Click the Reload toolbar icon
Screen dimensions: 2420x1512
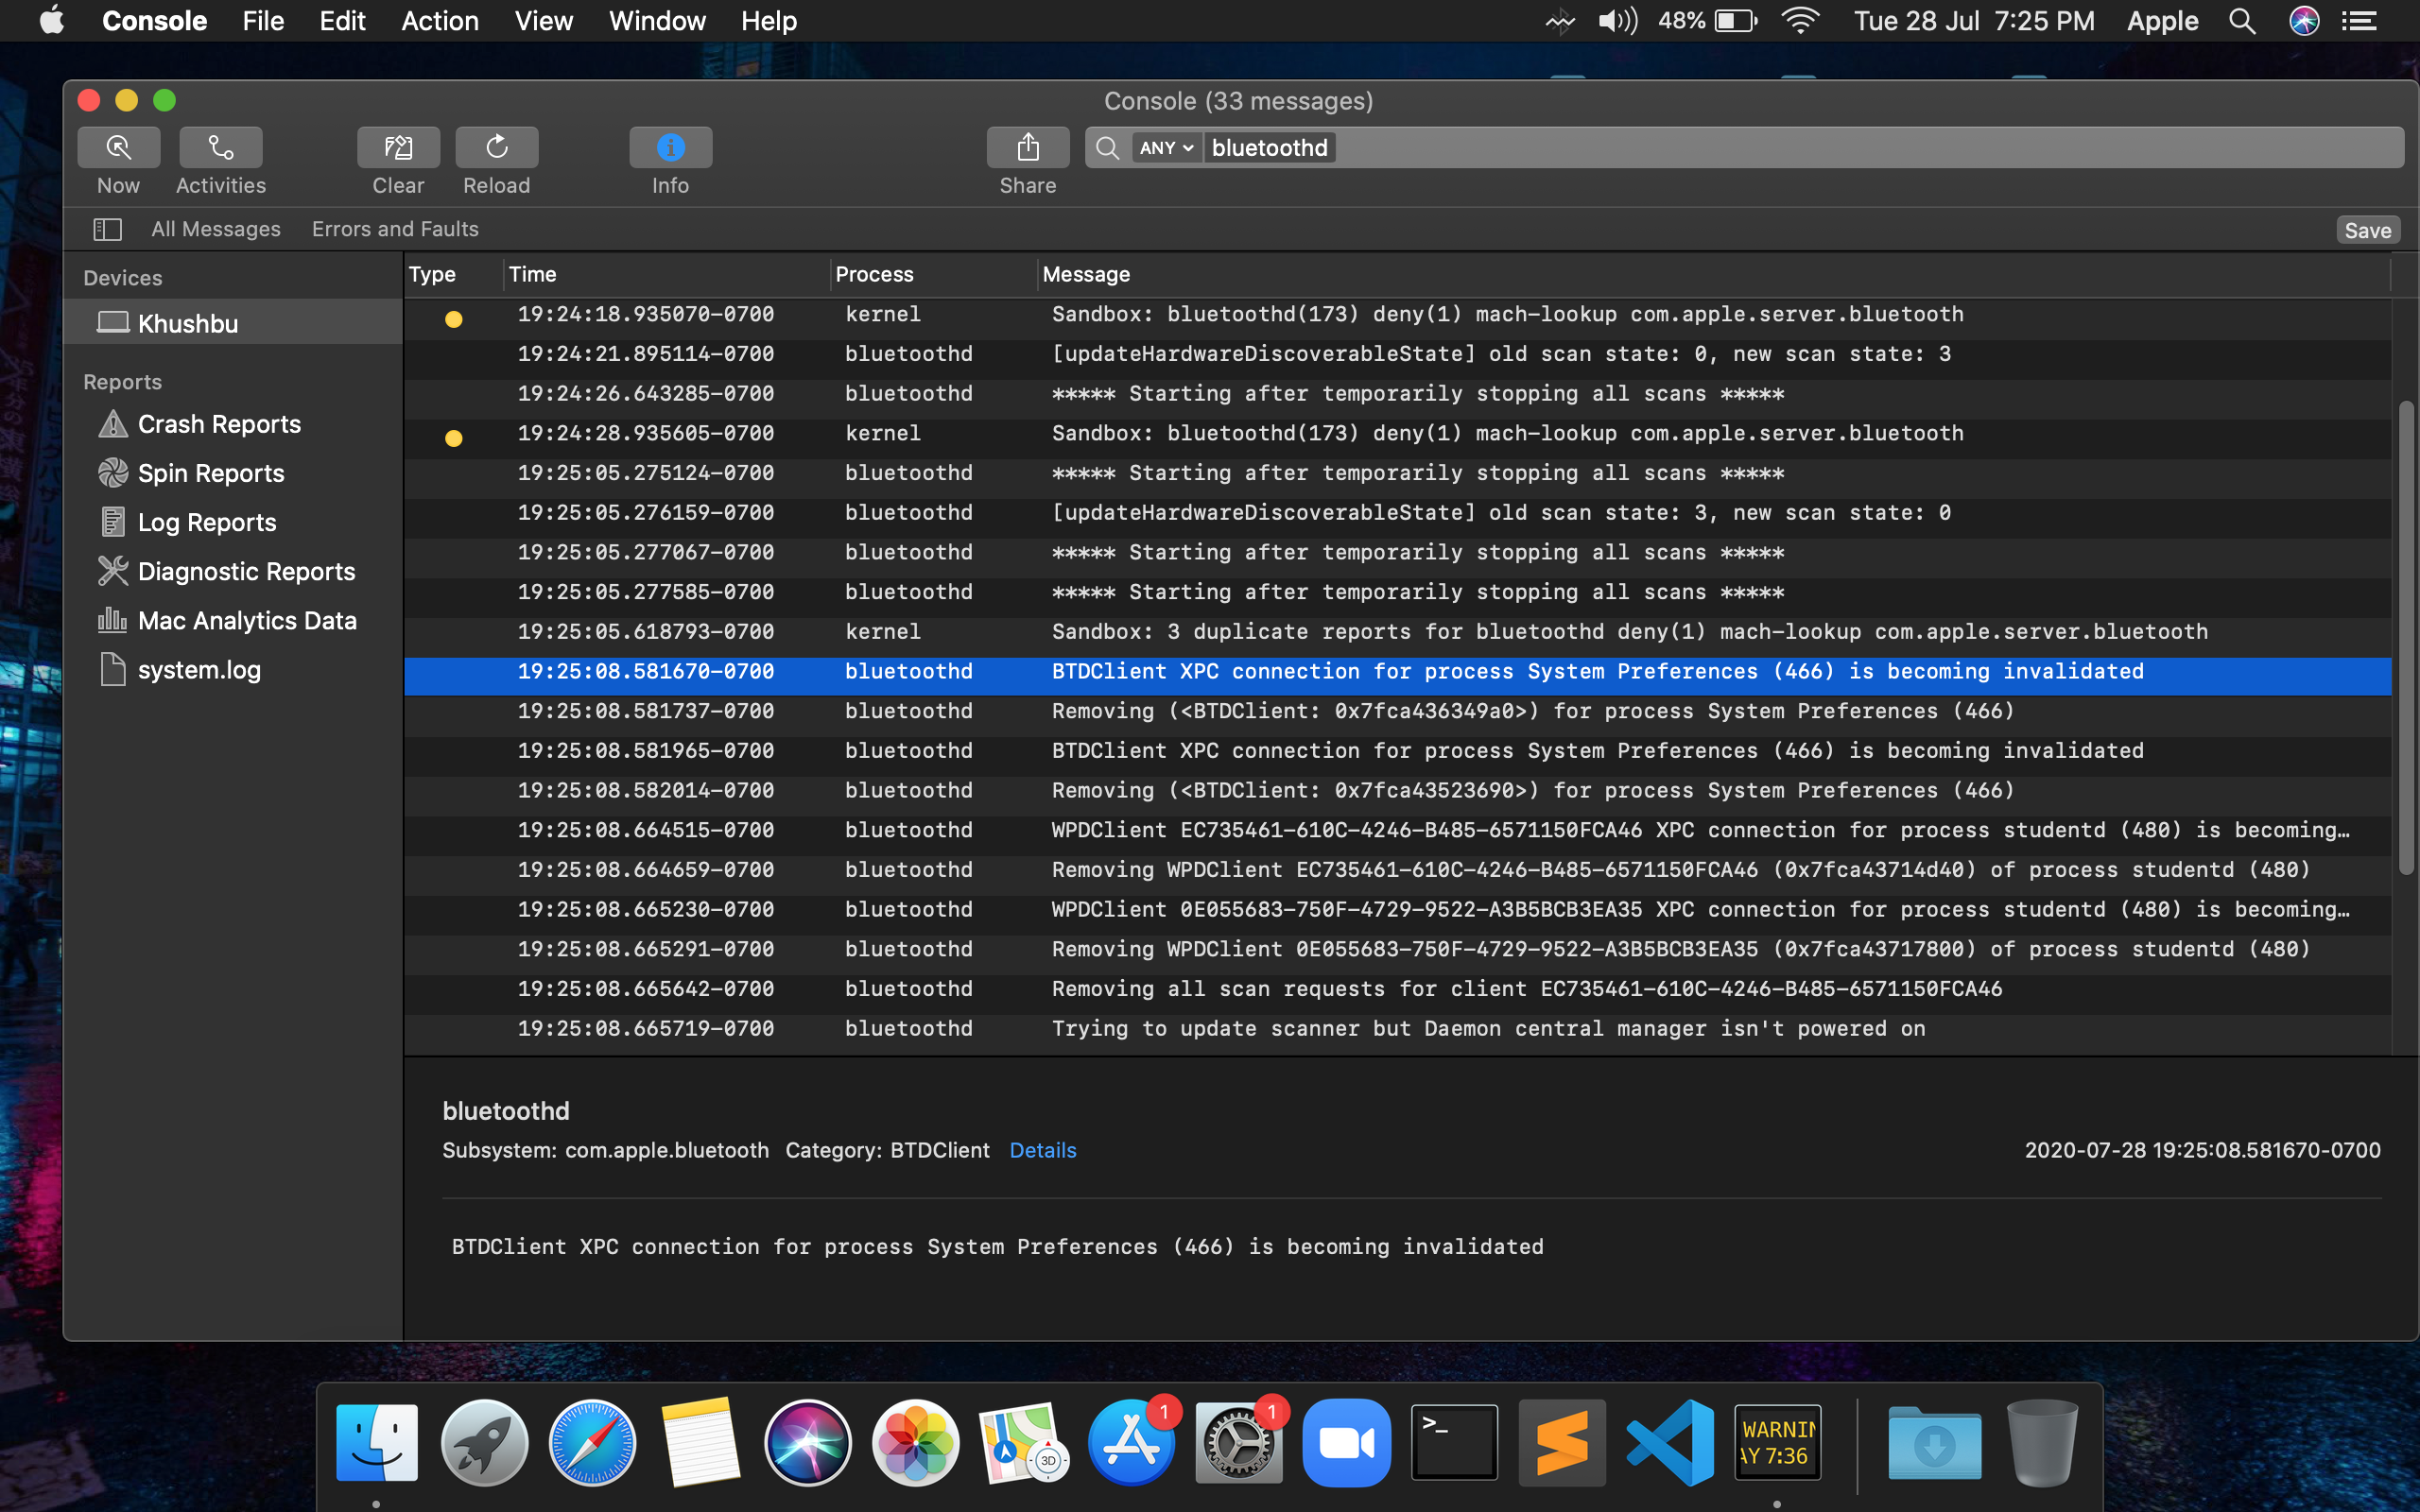496,148
